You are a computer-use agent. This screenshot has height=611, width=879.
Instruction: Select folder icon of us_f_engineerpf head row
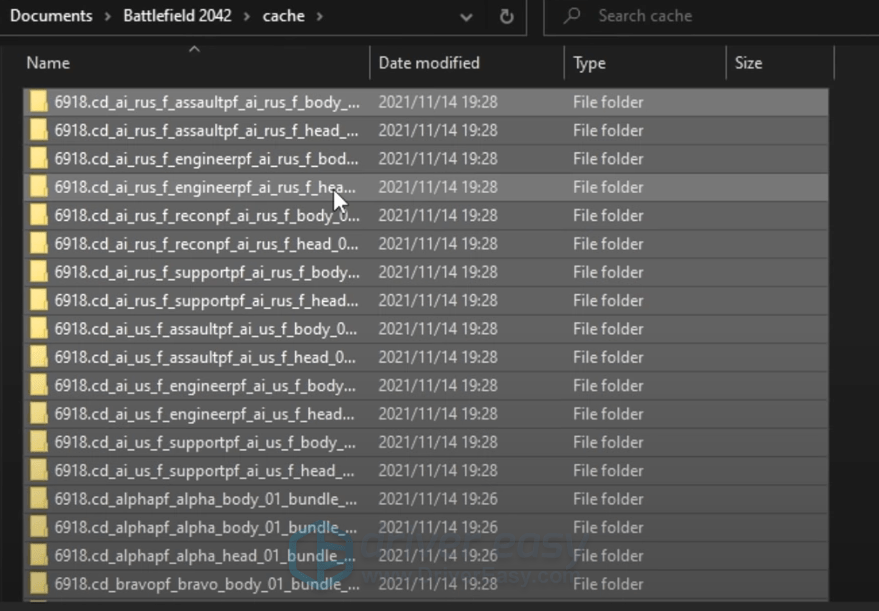click(39, 414)
